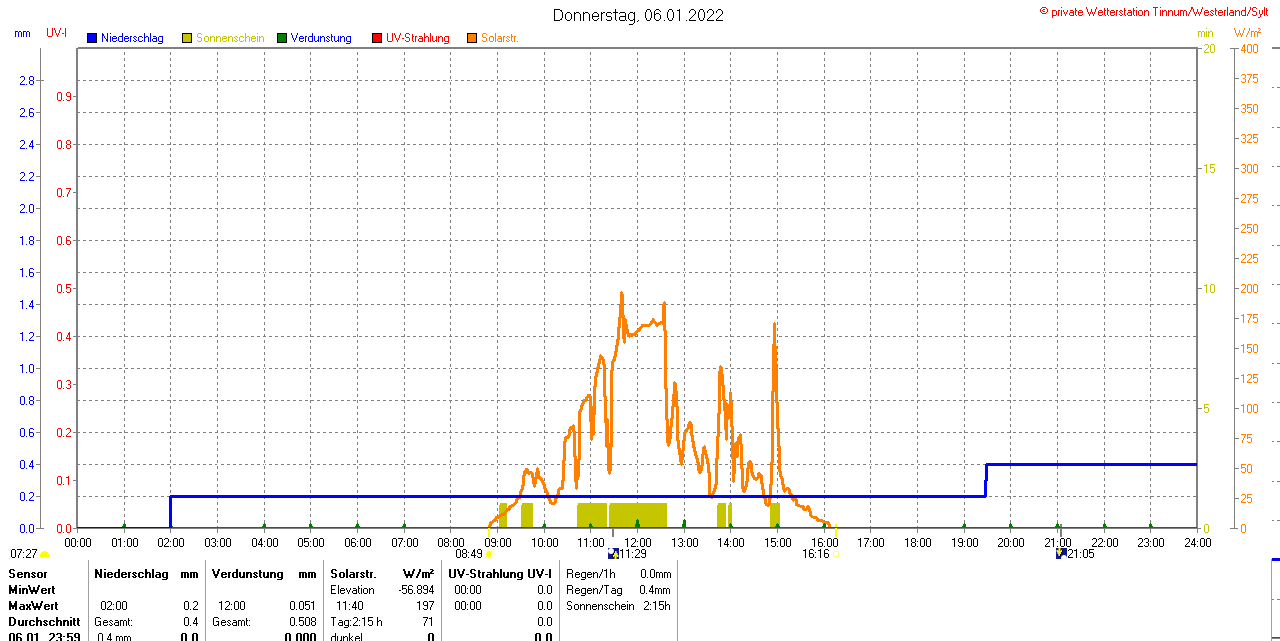Click the yellow Sonnenschein legend swatch
The height and width of the screenshot is (641, 1280).
coord(187,38)
